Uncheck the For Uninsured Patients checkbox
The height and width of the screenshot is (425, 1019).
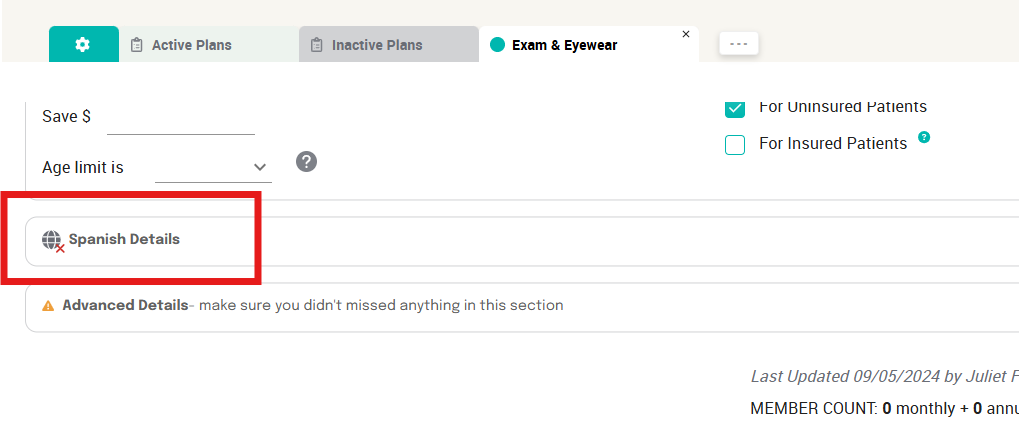point(735,108)
